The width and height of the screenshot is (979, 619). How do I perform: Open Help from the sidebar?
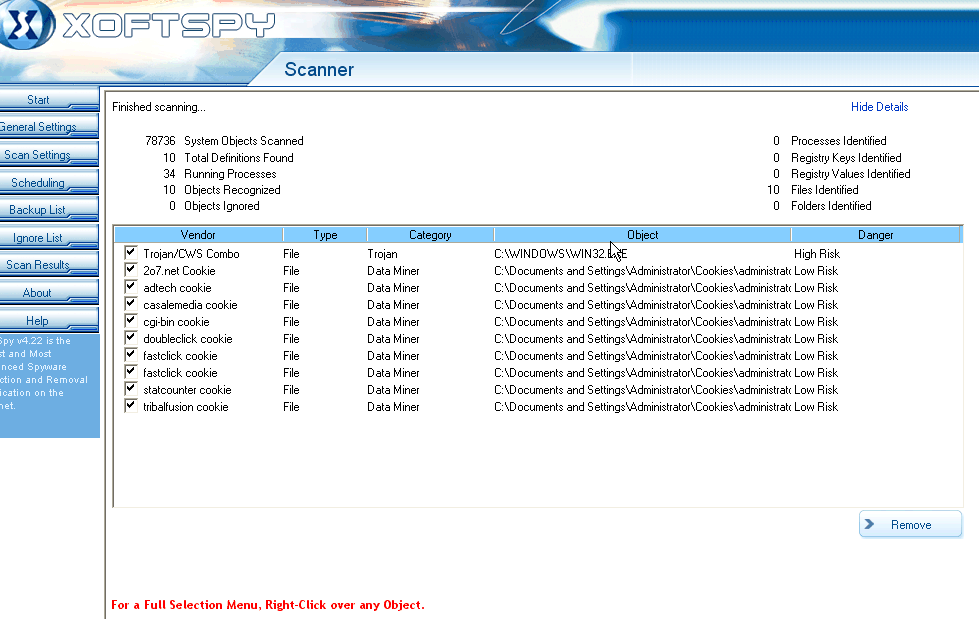49,320
